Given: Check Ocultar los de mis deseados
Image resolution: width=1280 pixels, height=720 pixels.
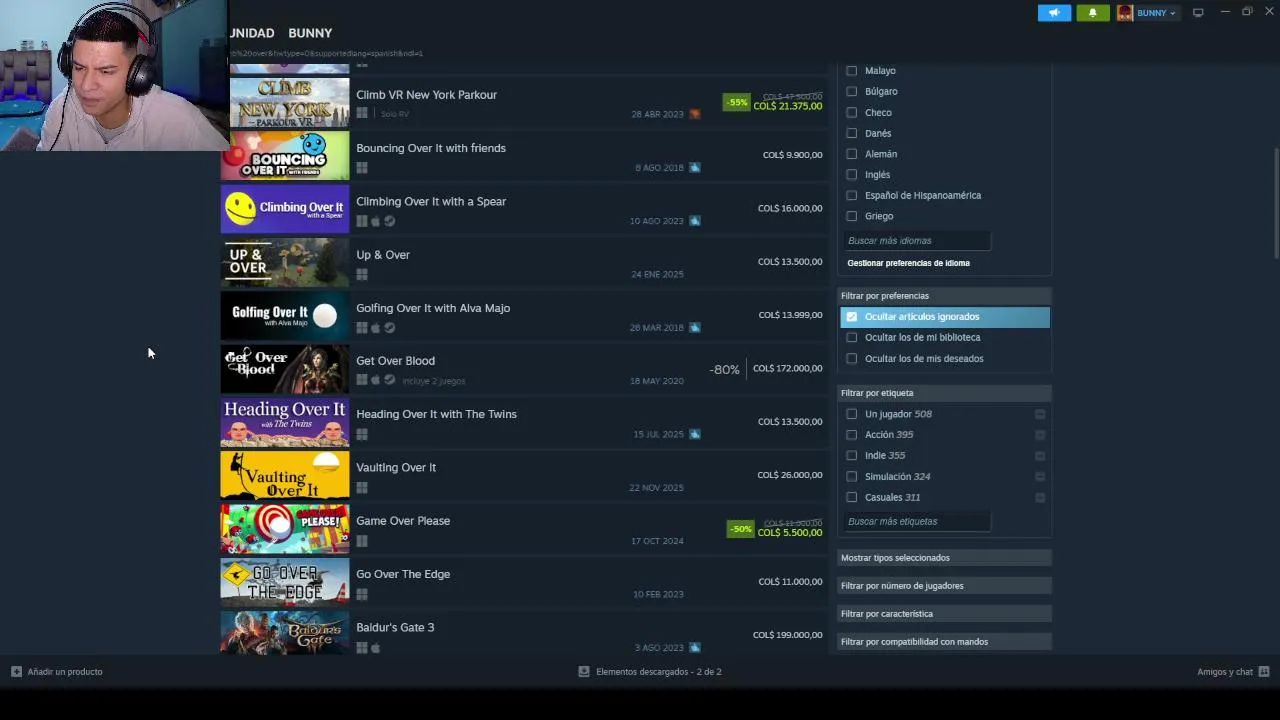Looking at the screenshot, I should point(852,359).
